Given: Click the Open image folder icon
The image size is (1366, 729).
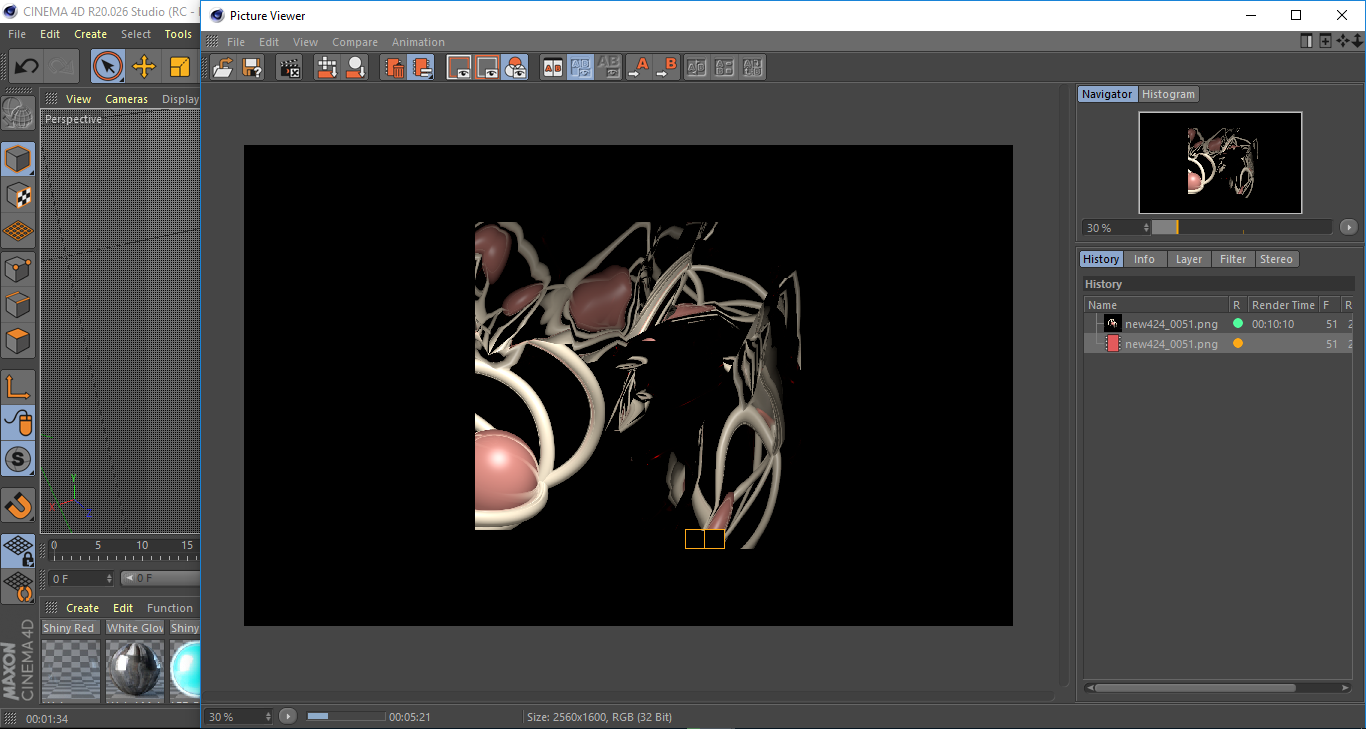Looking at the screenshot, I should pos(224,67).
